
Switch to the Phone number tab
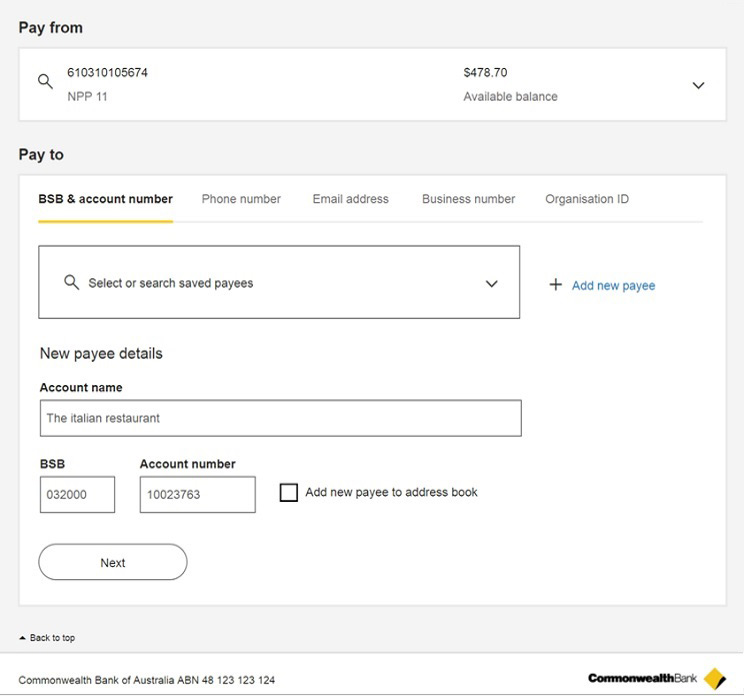click(x=241, y=199)
